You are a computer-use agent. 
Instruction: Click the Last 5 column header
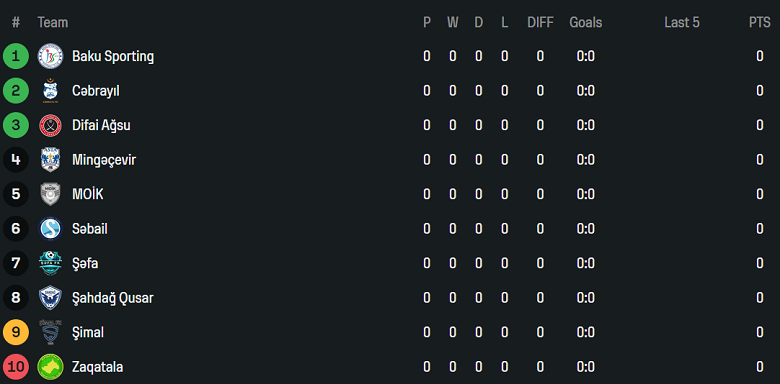coord(682,22)
